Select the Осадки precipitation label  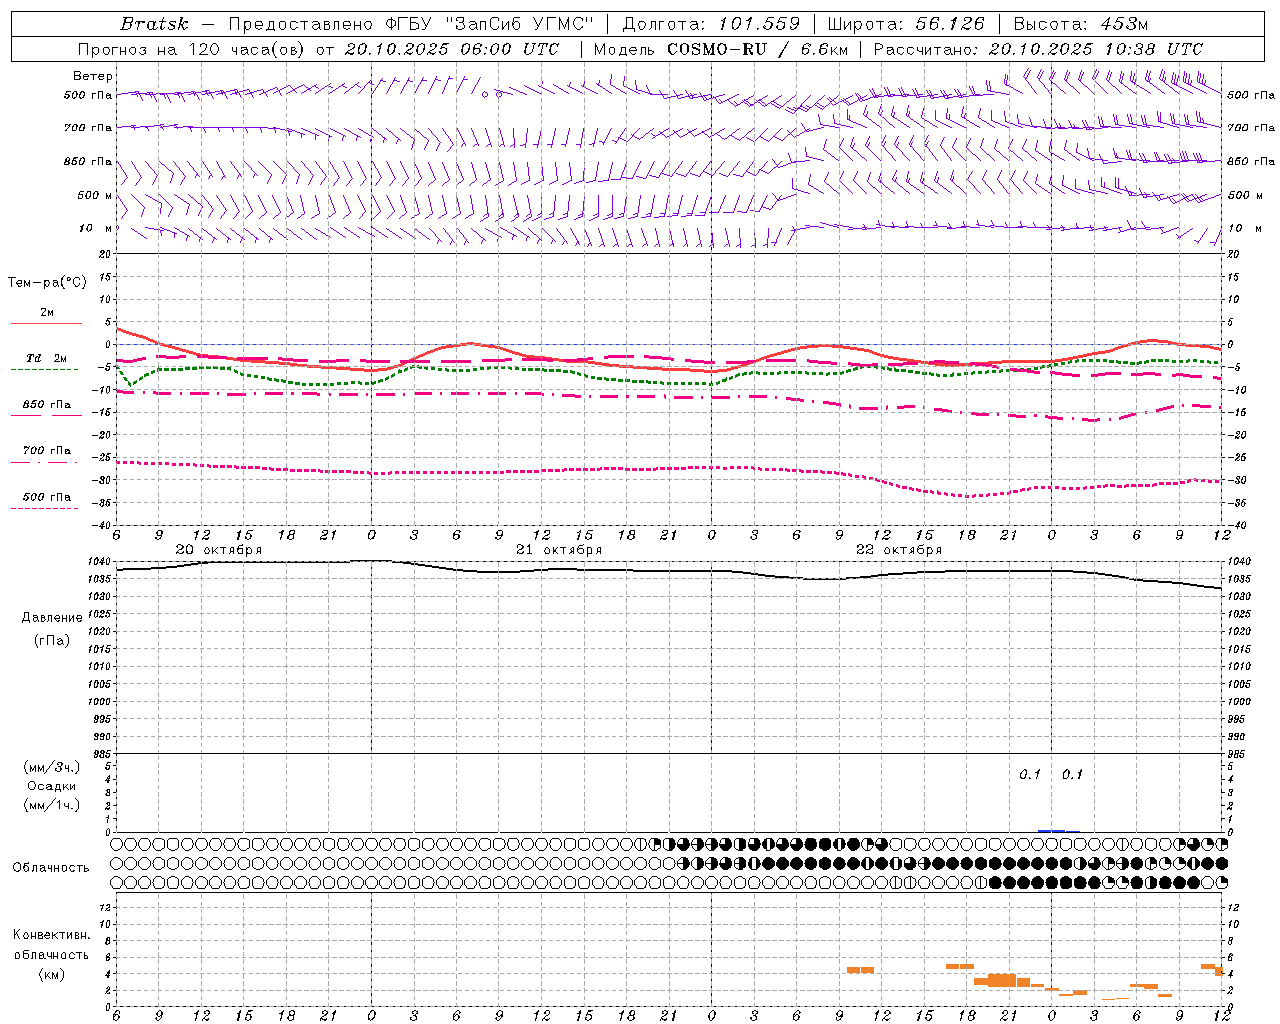point(52,786)
